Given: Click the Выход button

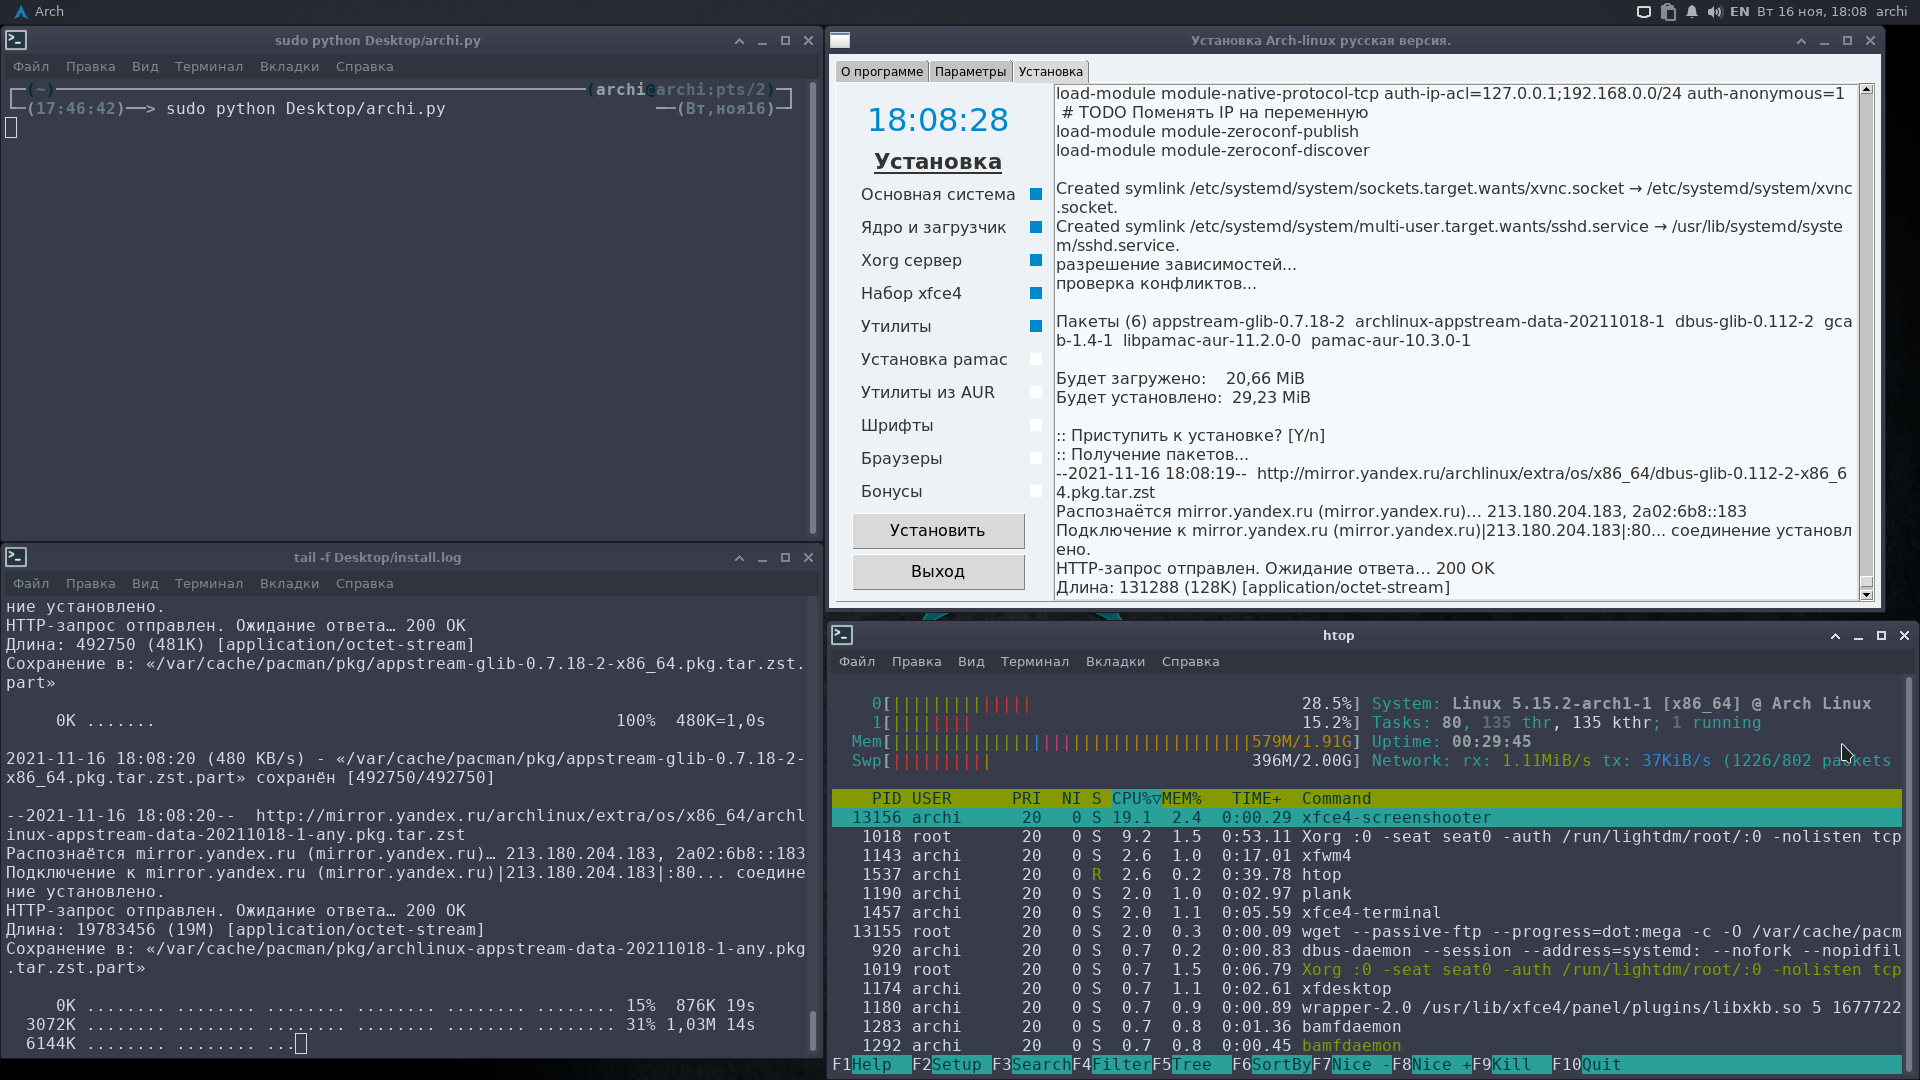Looking at the screenshot, I should coord(938,572).
